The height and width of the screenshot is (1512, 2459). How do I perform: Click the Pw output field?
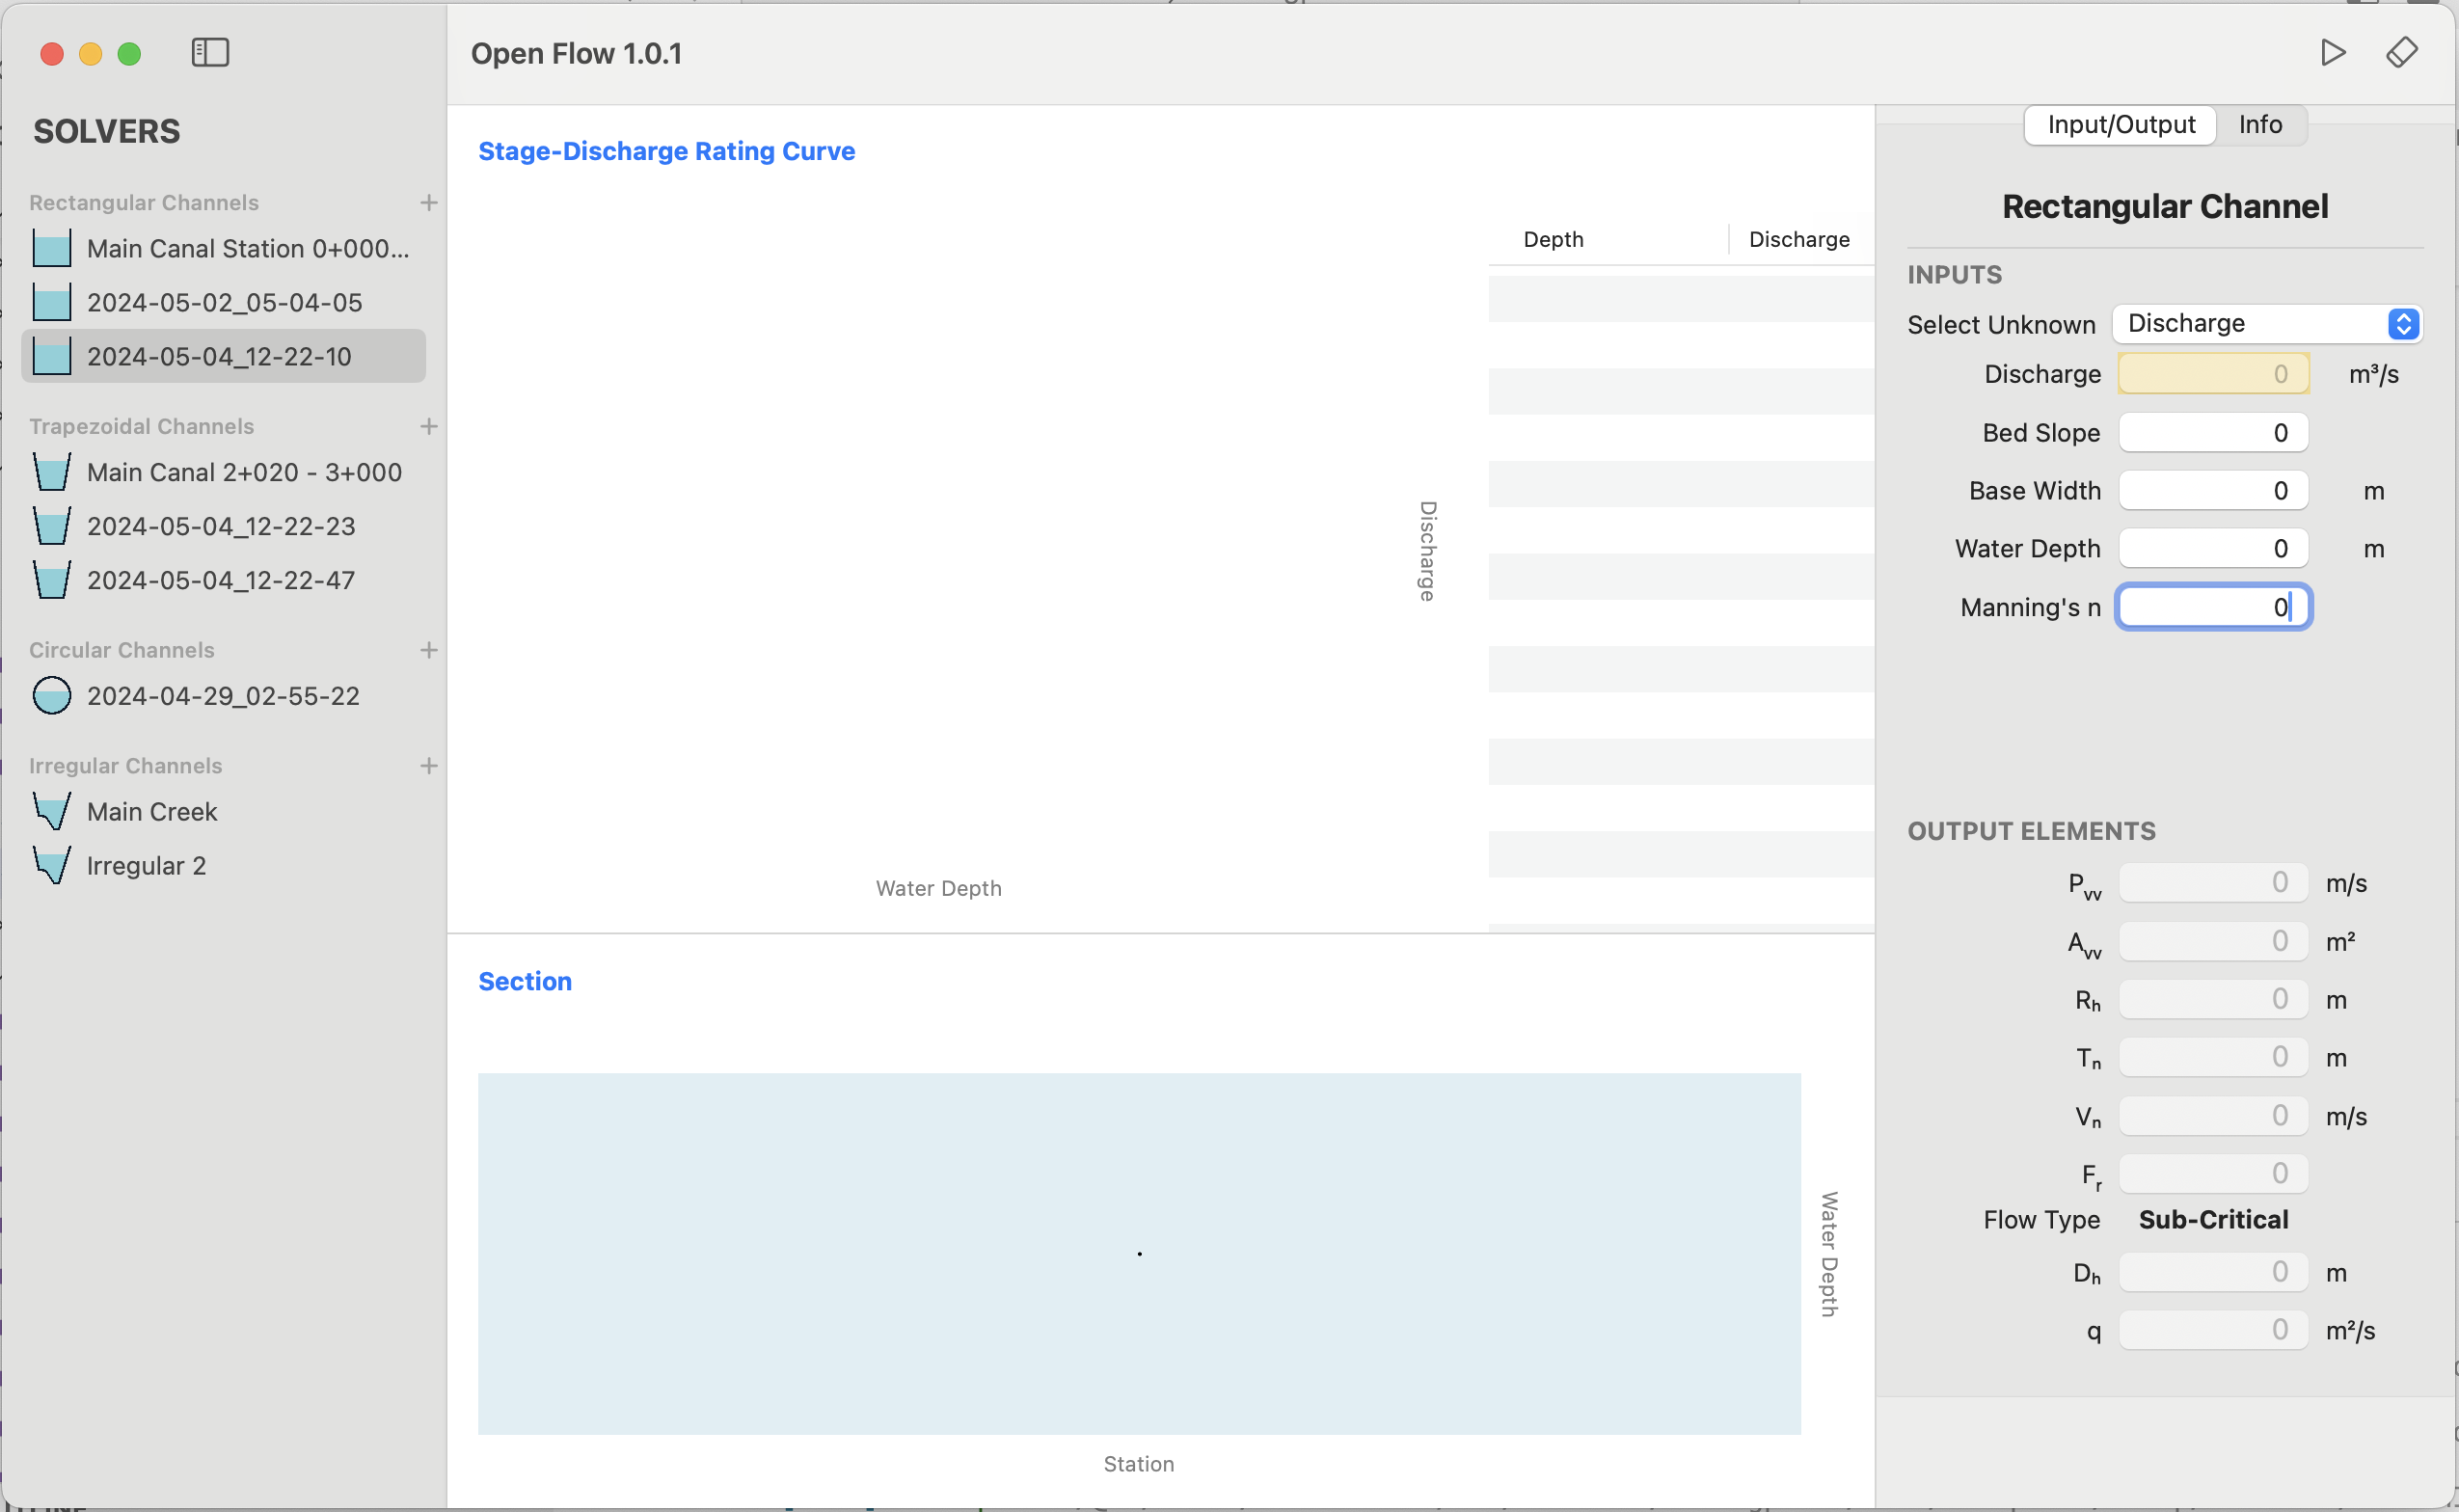[2213, 883]
